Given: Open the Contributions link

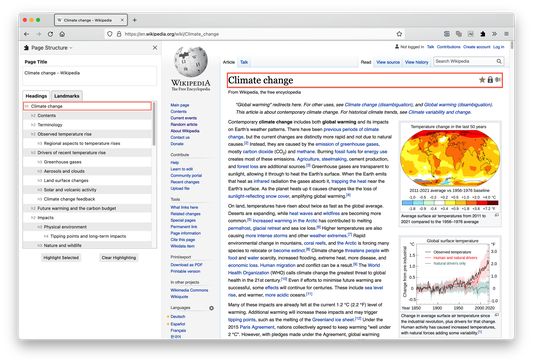Looking at the screenshot, I should [448, 47].
